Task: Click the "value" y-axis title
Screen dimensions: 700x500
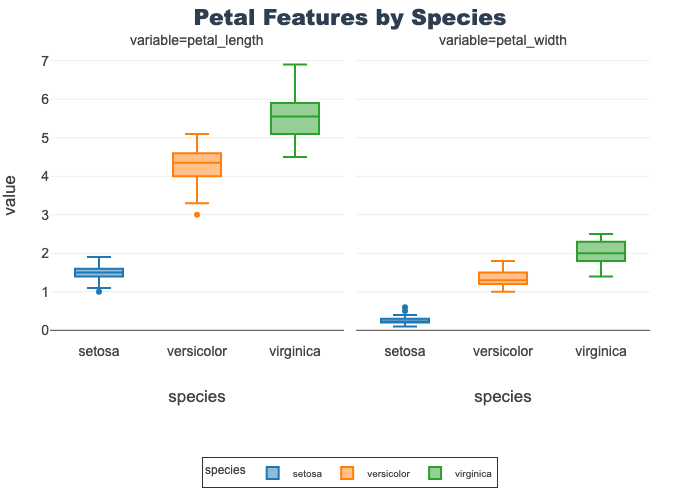Action: tap(11, 195)
